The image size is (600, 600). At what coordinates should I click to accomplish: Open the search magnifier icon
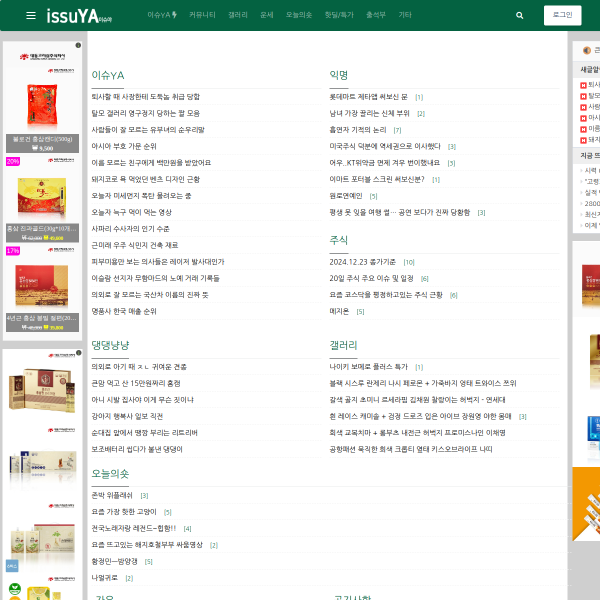pyautogui.click(x=519, y=16)
